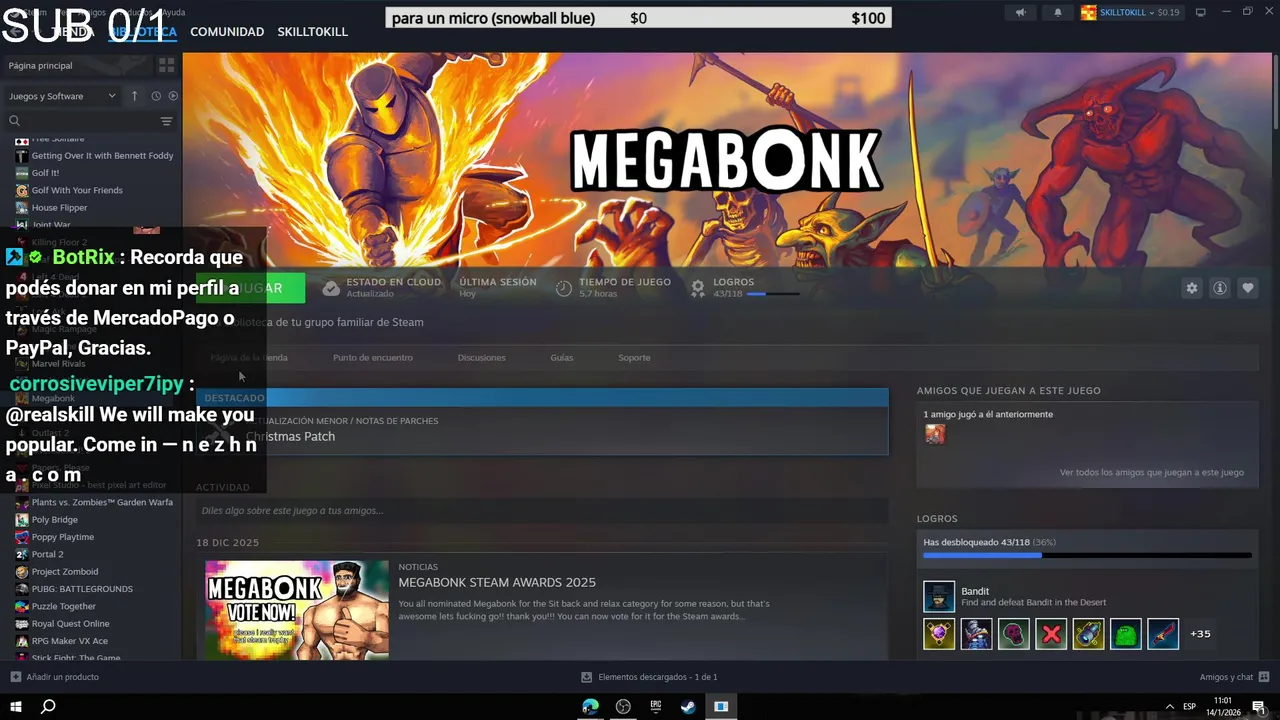This screenshot has width=1280, height=720.
Task: Click the red X achievement icon
Action: click(x=1051, y=634)
